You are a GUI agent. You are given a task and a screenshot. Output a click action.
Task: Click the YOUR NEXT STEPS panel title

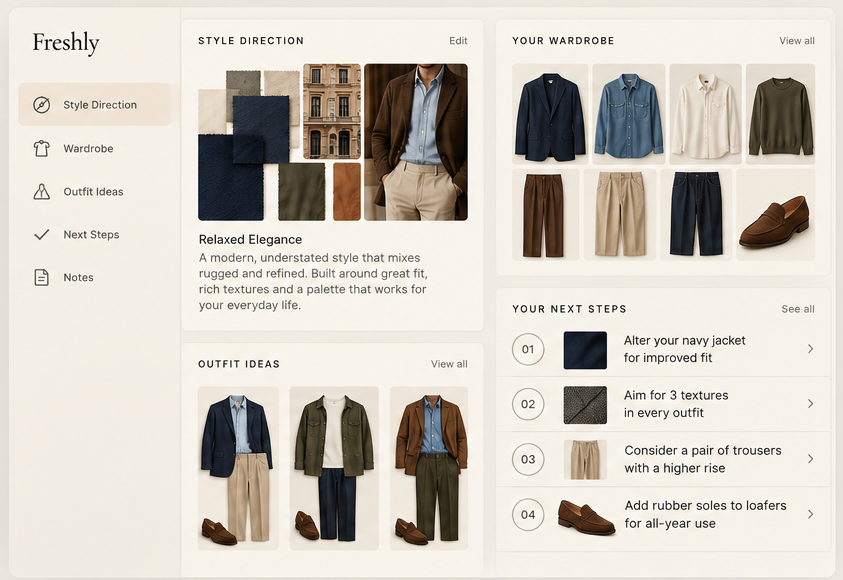[569, 309]
